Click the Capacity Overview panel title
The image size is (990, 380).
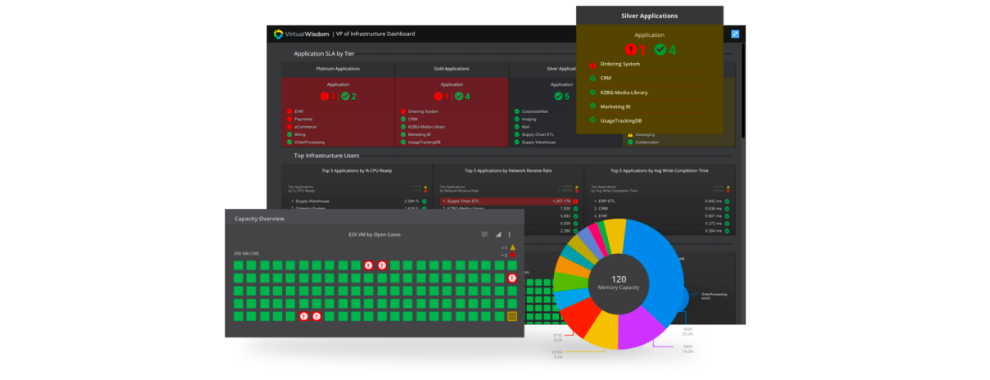(259, 218)
